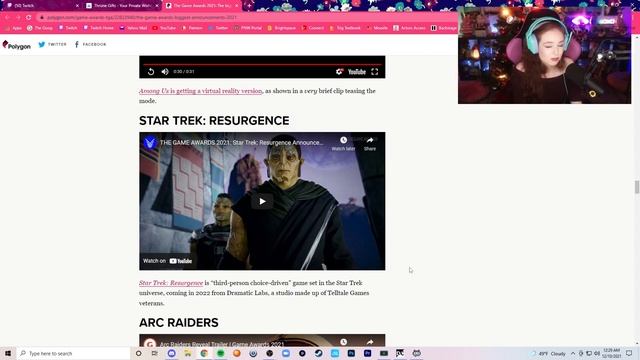The width and height of the screenshot is (640, 360).
Task: Open Star Trek video title link
Action: (x=241, y=142)
